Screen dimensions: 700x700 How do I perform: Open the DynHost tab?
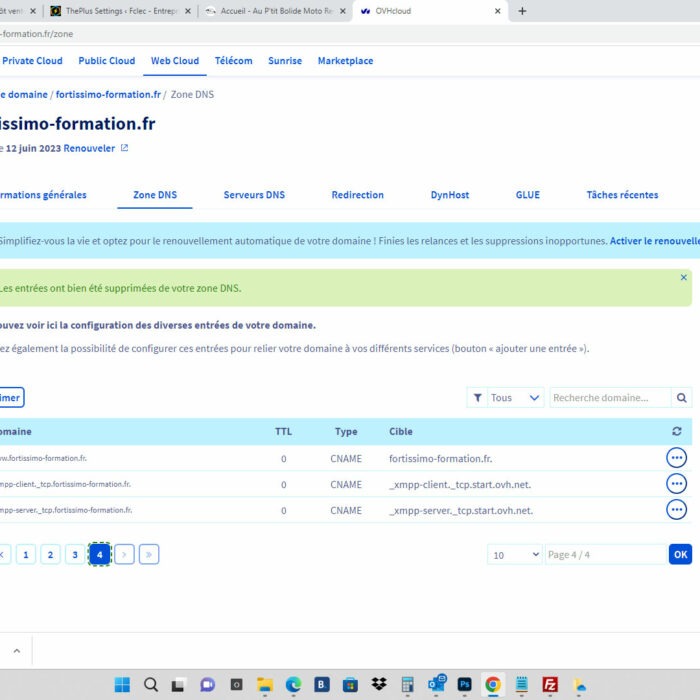tap(450, 195)
